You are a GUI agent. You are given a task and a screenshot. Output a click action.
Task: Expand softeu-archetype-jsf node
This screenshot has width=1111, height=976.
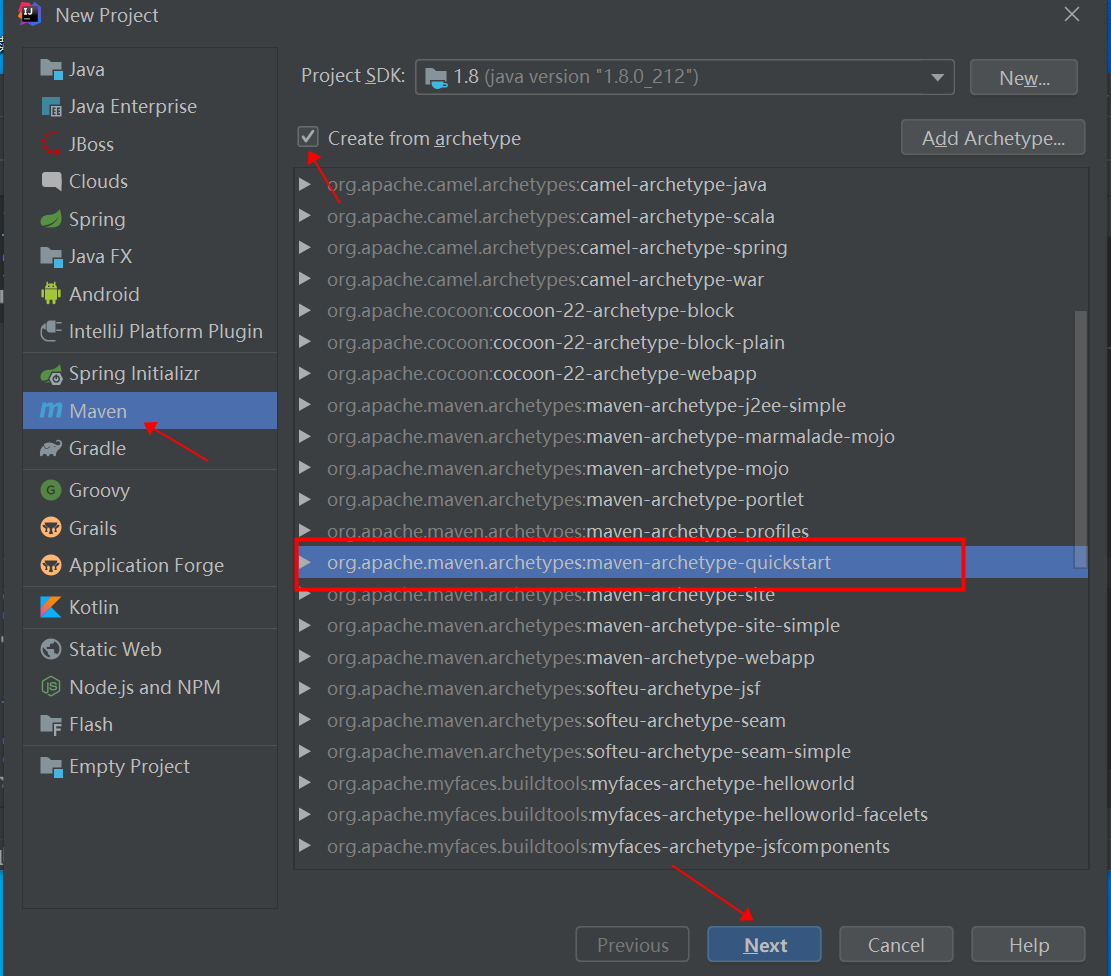pos(305,688)
